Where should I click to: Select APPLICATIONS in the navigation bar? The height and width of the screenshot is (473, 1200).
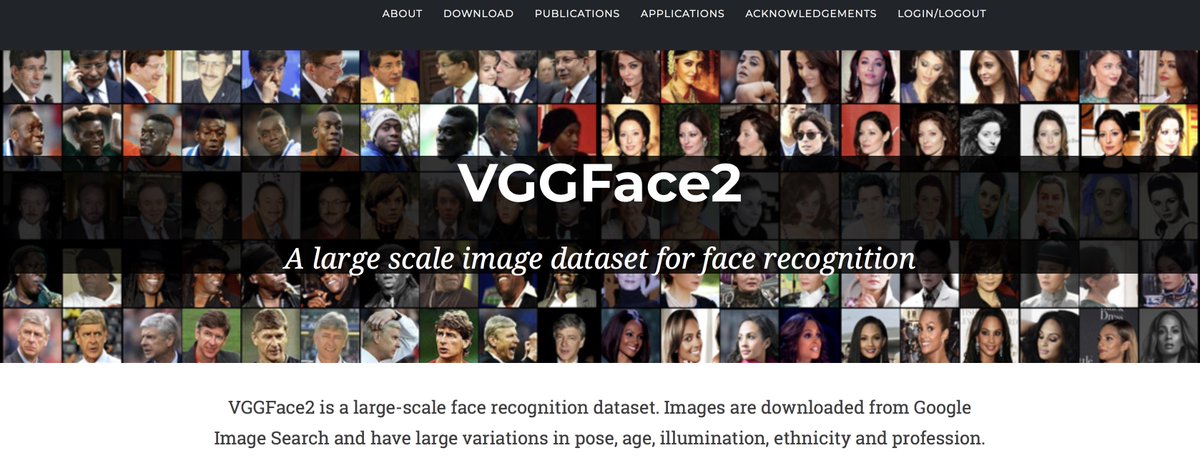coord(682,14)
